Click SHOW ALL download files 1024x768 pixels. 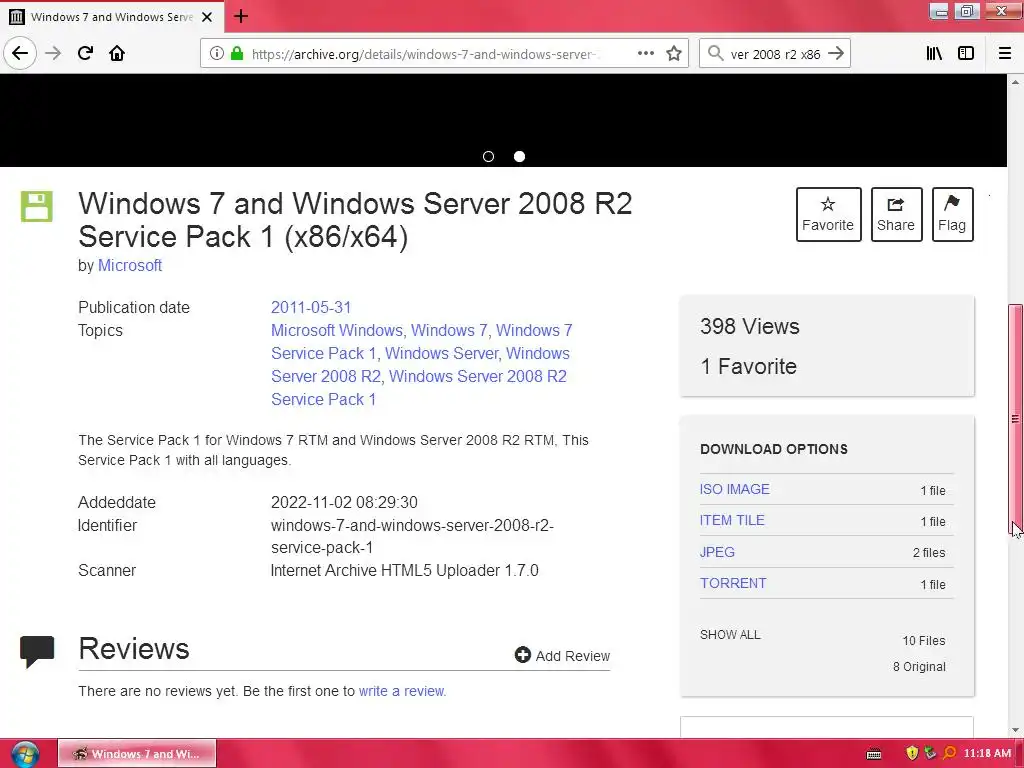point(730,635)
